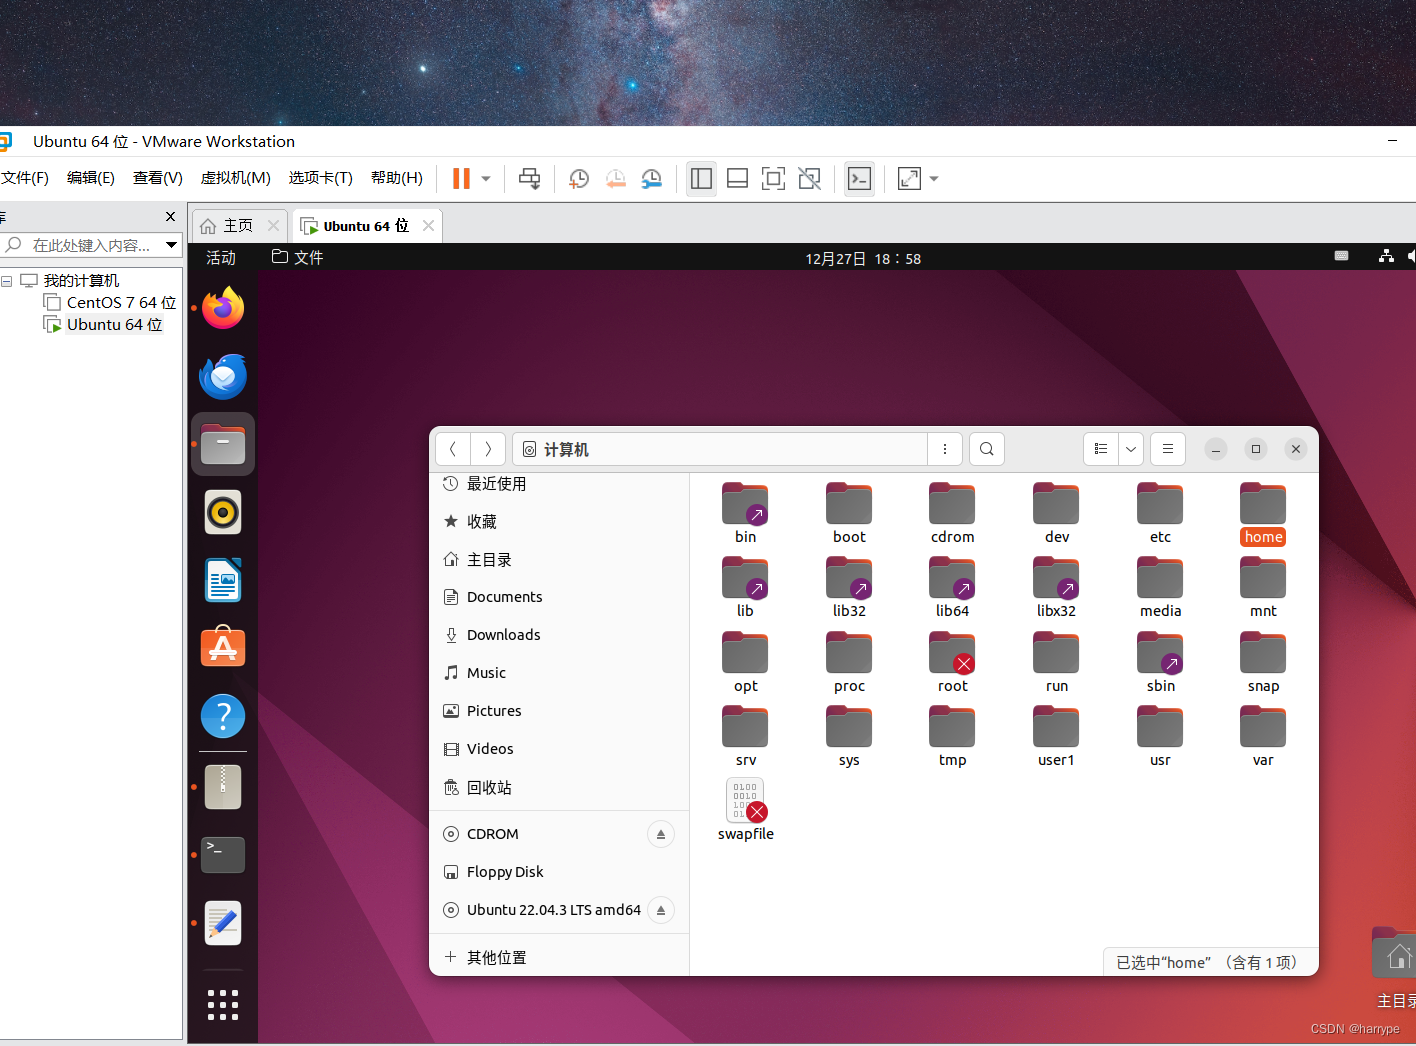Select the user1 folder
1416x1046 pixels.
point(1056,736)
